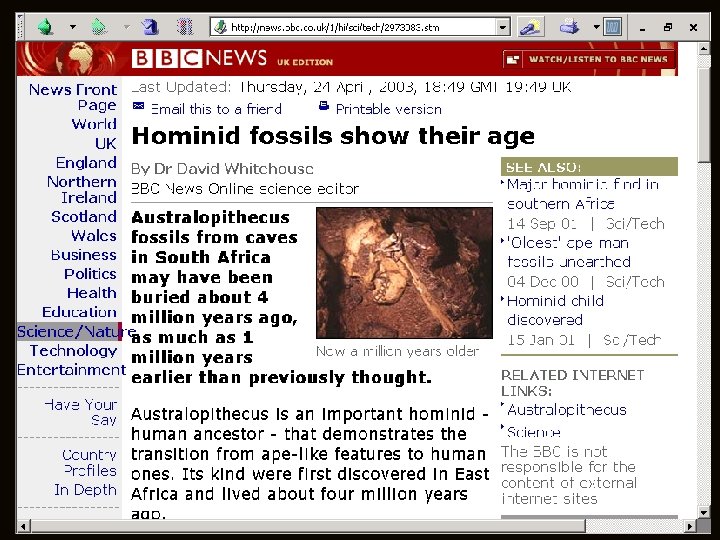Click the vertical scrollbar up arrow
The height and width of the screenshot is (540, 720).
[703, 48]
